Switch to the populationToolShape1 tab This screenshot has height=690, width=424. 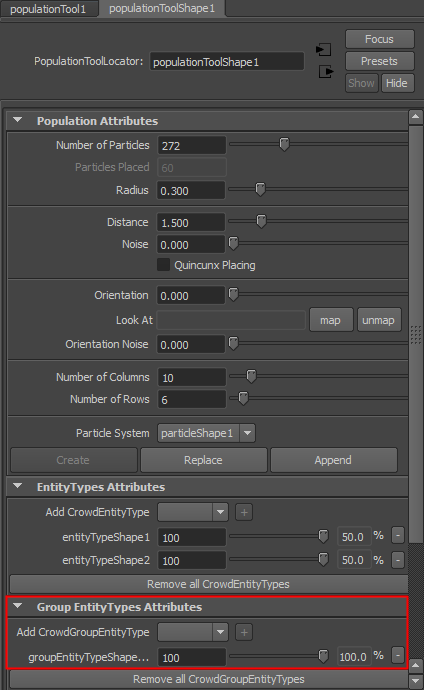[162, 8]
